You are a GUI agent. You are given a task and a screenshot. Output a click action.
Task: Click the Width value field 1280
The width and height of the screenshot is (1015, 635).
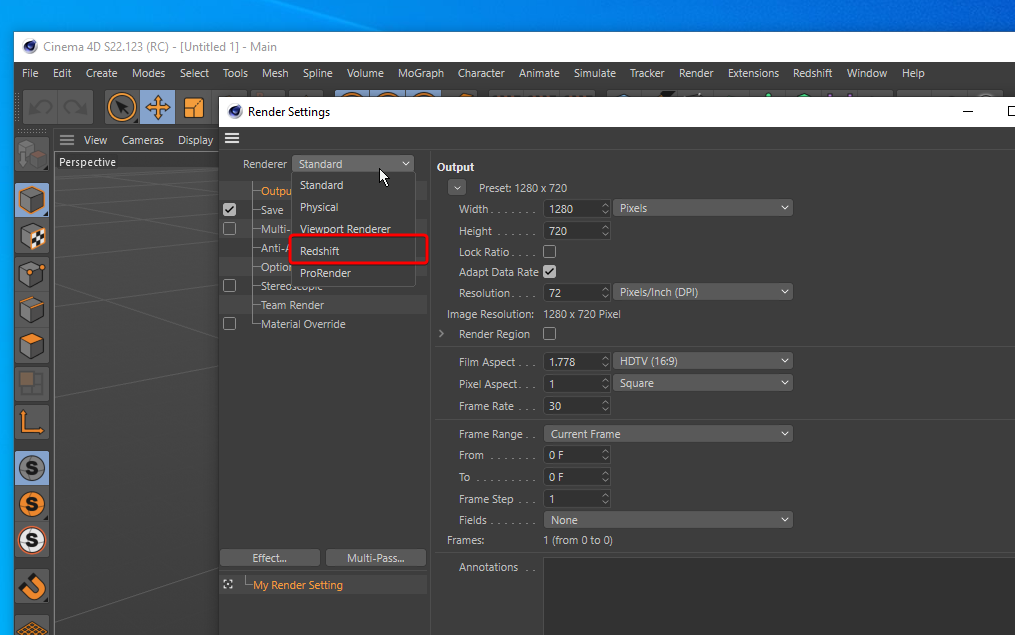click(x=572, y=208)
